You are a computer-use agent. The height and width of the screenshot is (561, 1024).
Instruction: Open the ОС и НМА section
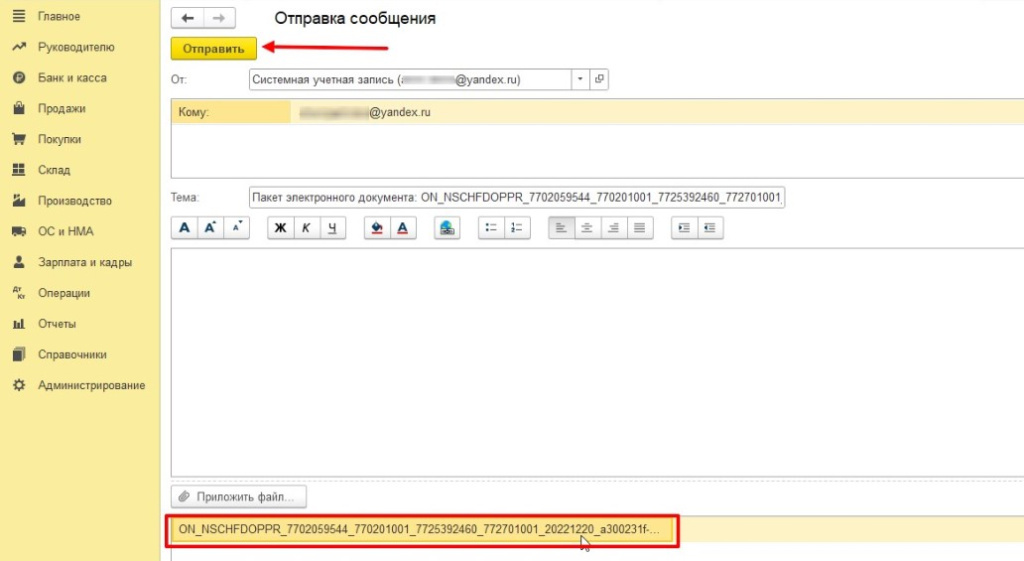[65, 231]
